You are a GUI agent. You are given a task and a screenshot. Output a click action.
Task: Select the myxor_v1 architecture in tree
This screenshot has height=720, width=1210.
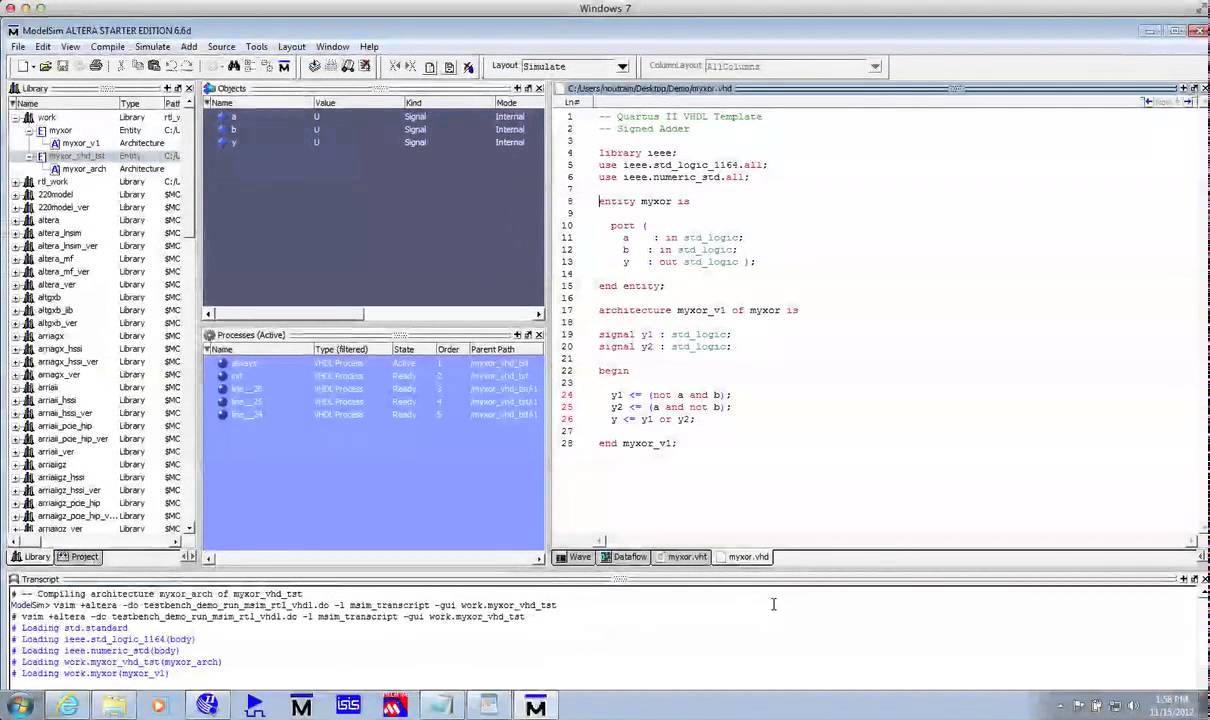click(81, 143)
